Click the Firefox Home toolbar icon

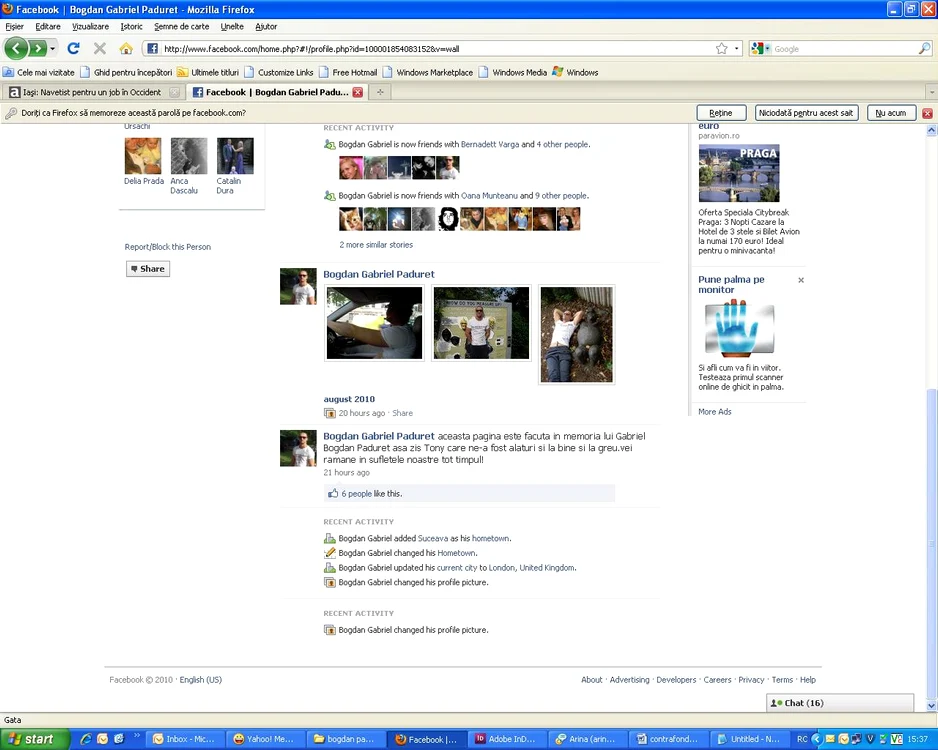(x=126, y=48)
